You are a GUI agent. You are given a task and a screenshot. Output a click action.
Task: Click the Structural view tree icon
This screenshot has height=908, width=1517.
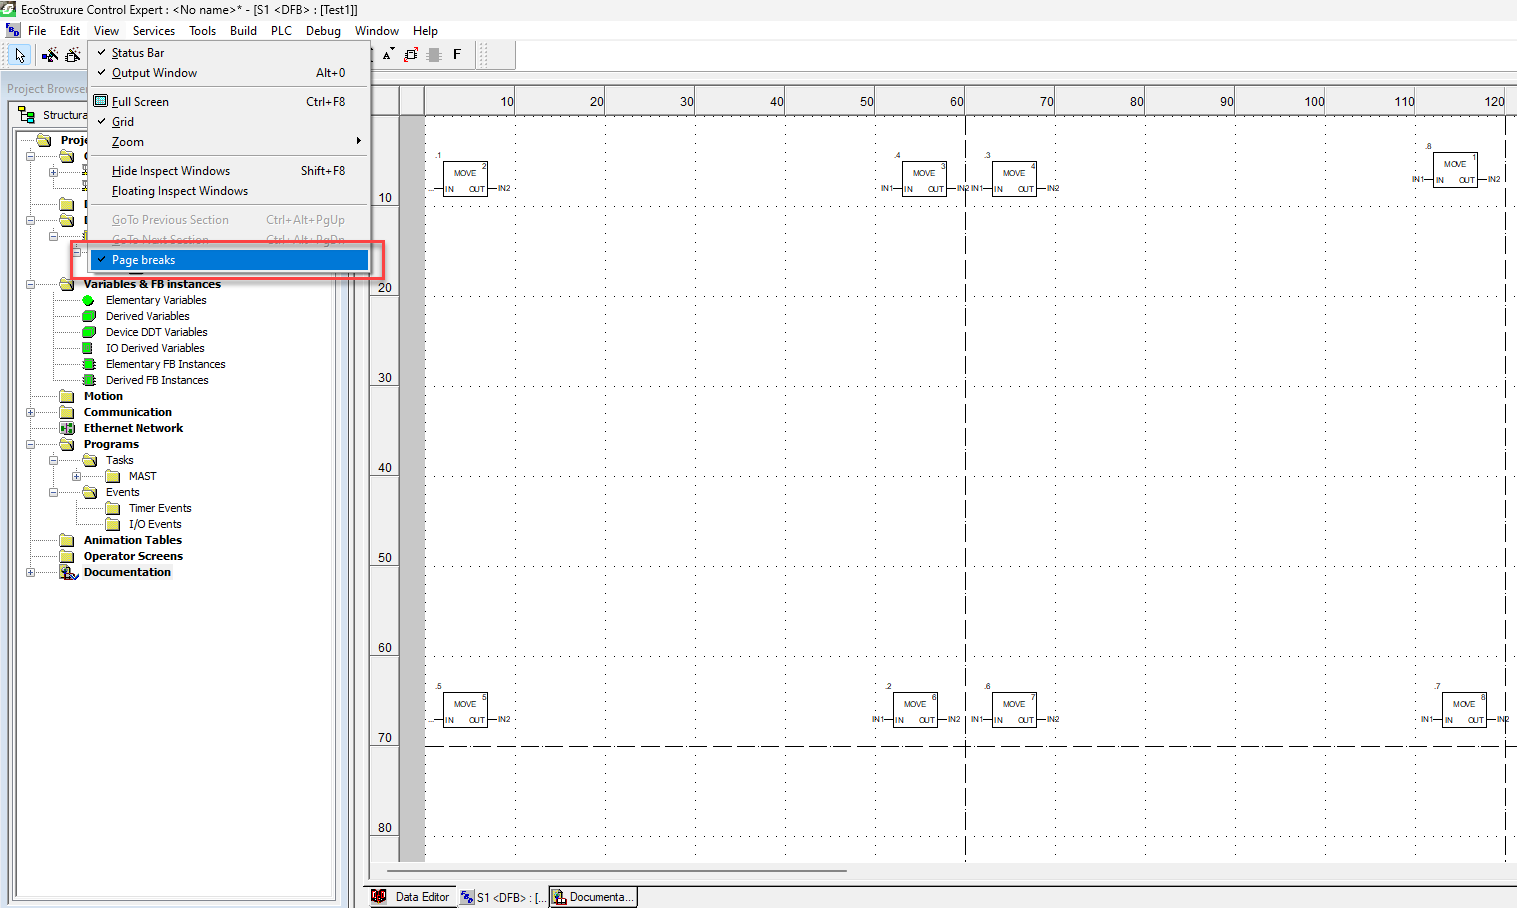tap(27, 115)
